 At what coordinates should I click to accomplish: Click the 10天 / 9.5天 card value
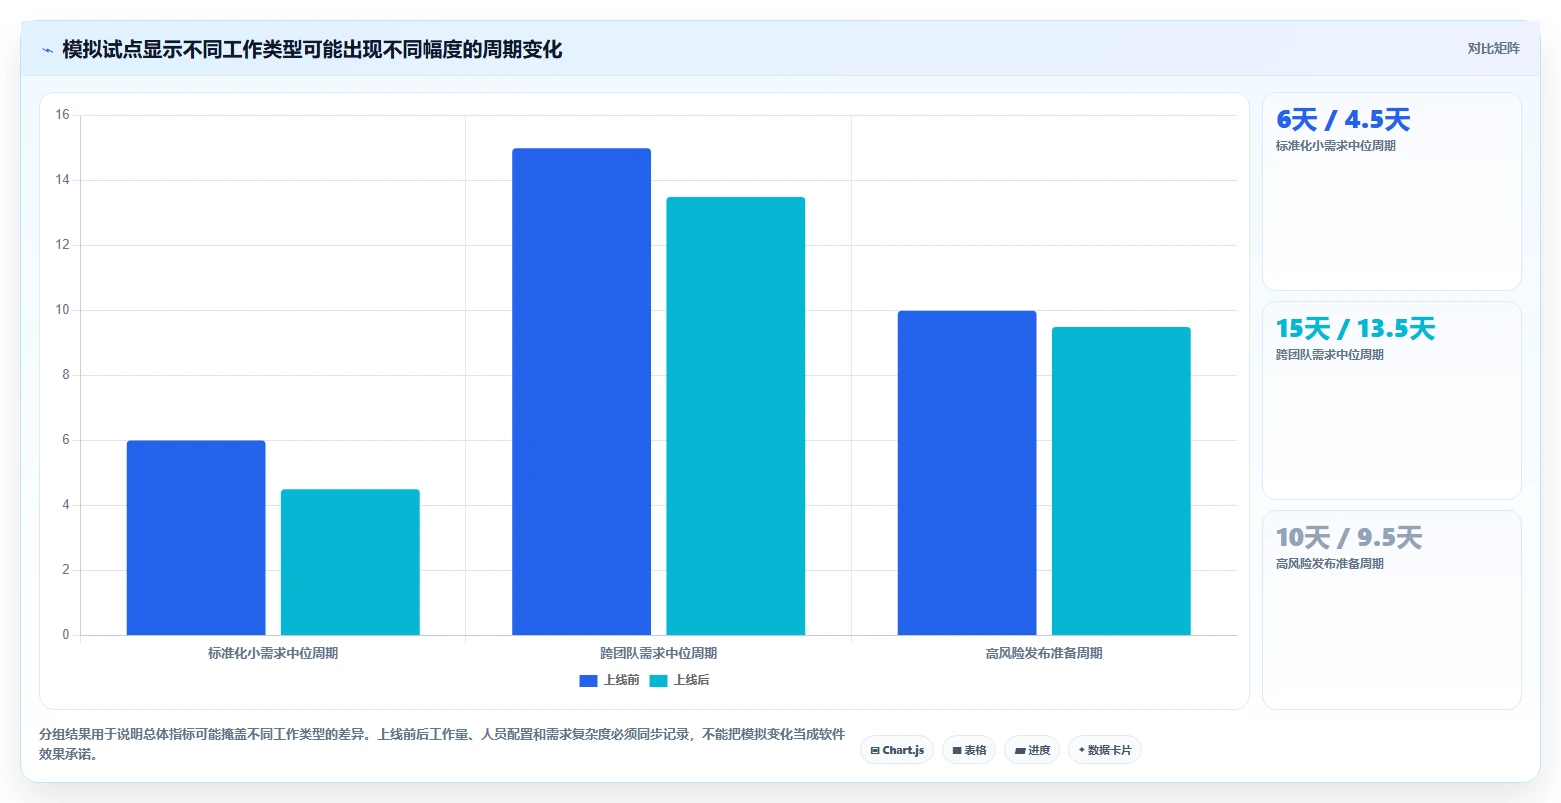(1349, 538)
